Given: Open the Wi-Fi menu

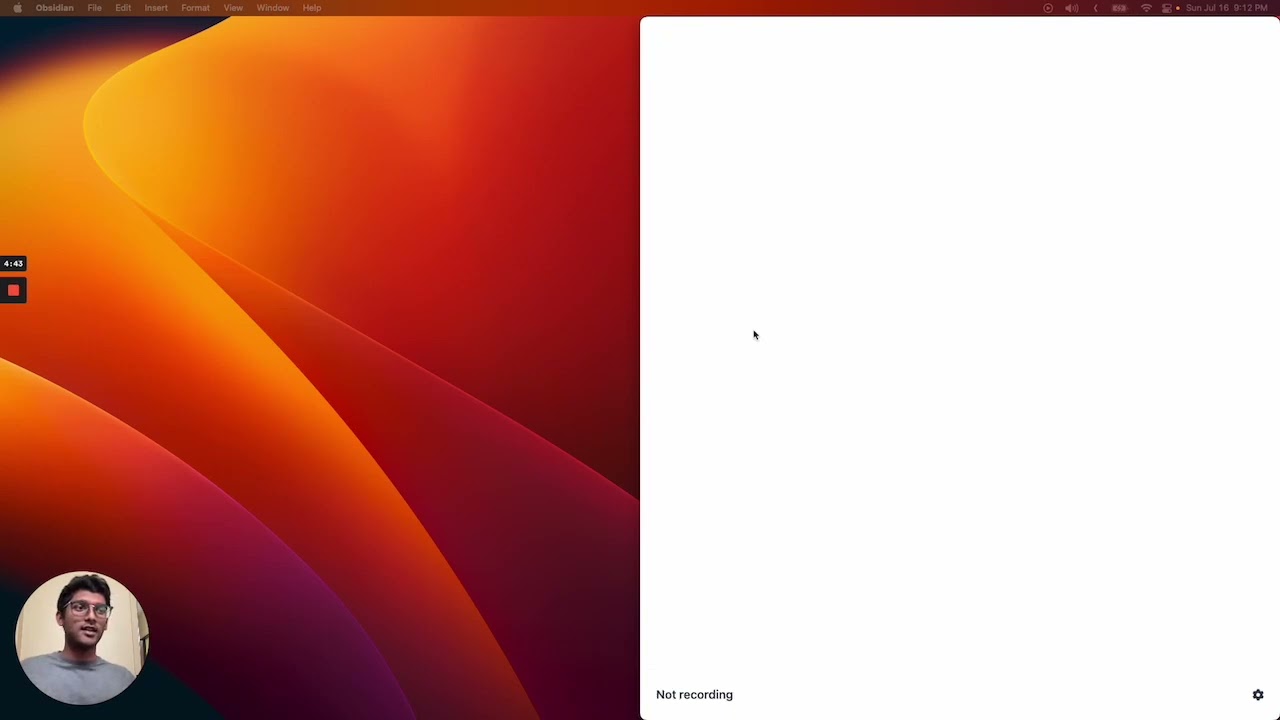Looking at the screenshot, I should (1146, 8).
